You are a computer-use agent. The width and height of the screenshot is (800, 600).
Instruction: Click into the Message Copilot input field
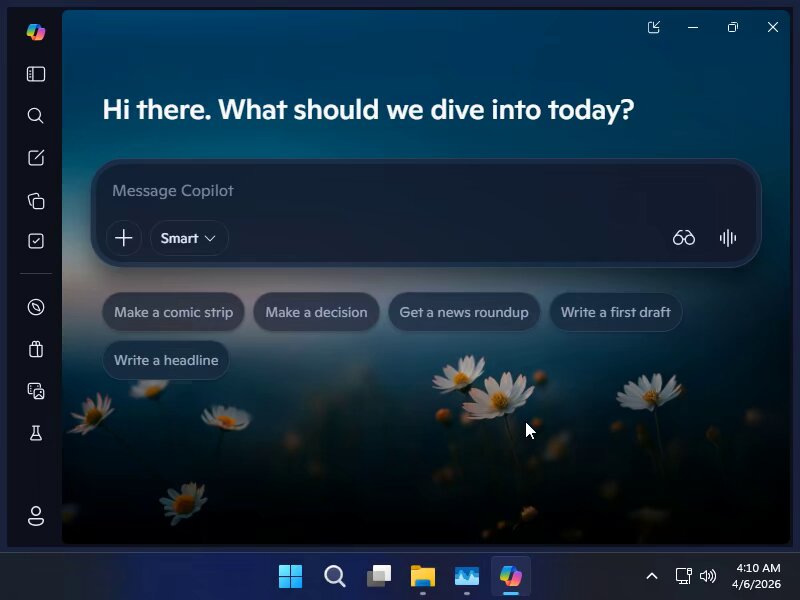400,191
